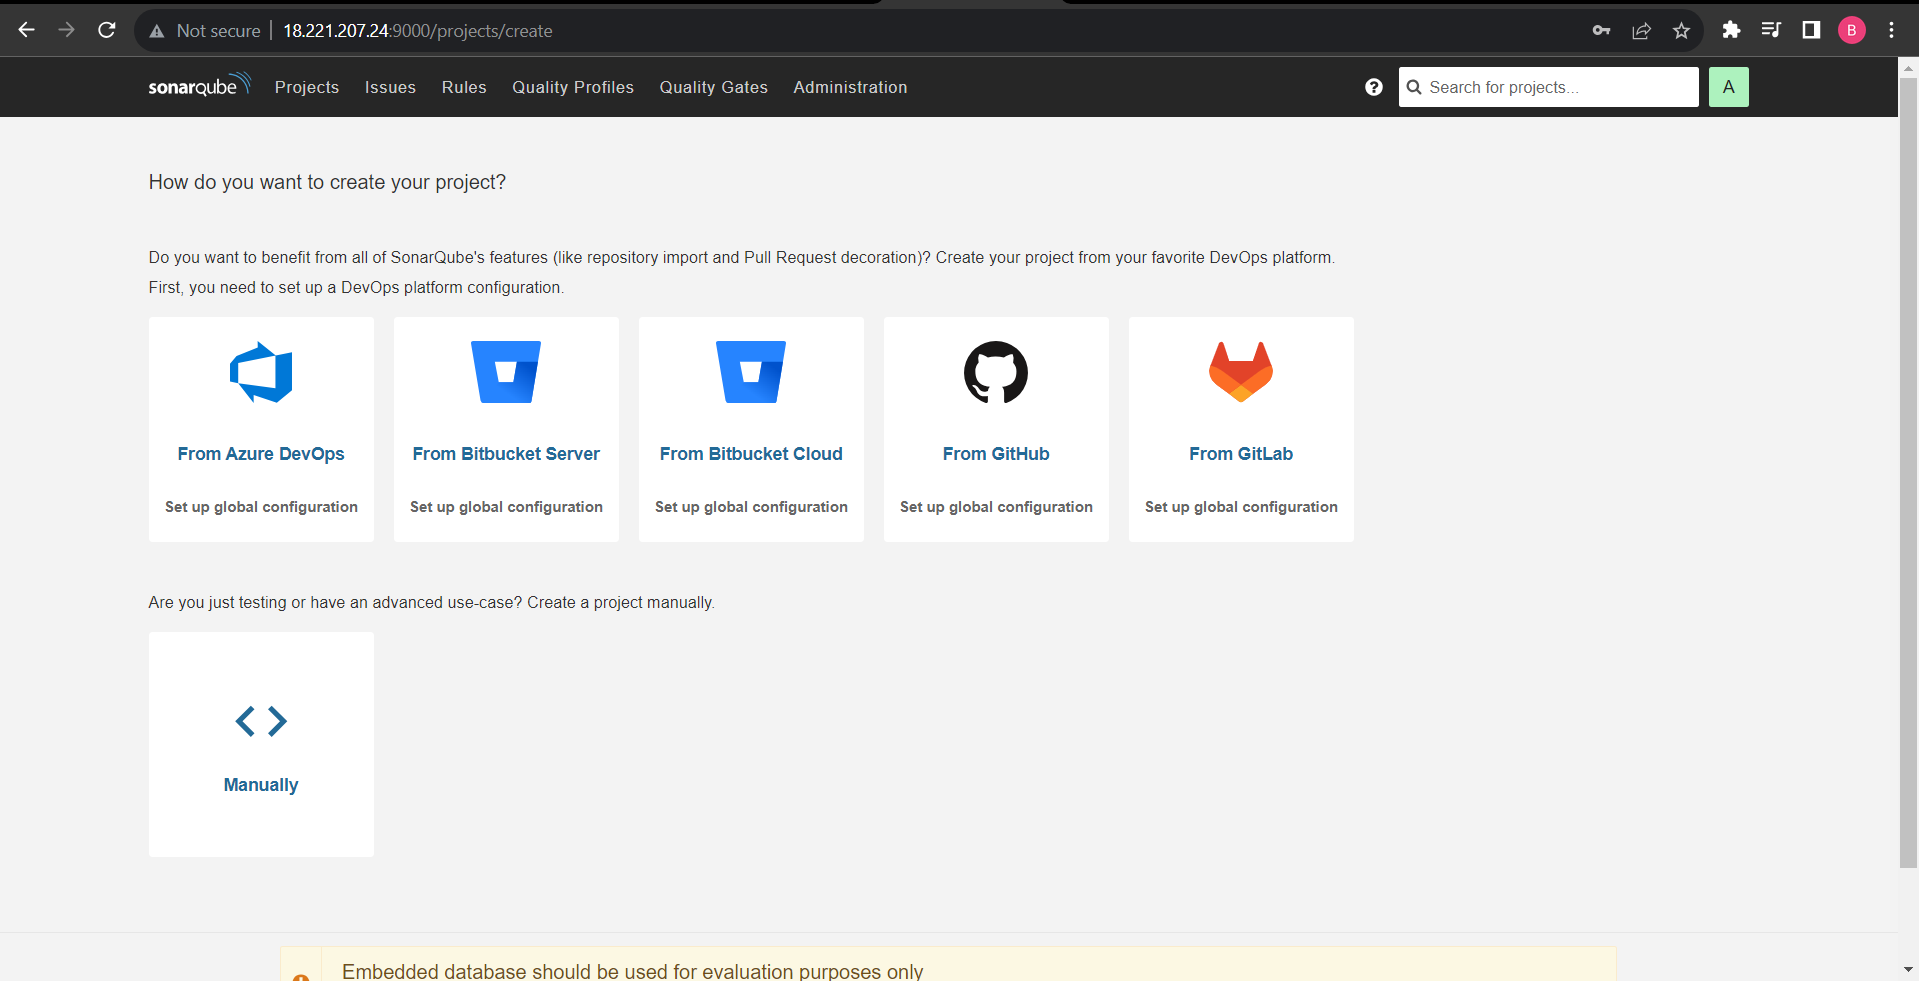Reload the page

107,30
